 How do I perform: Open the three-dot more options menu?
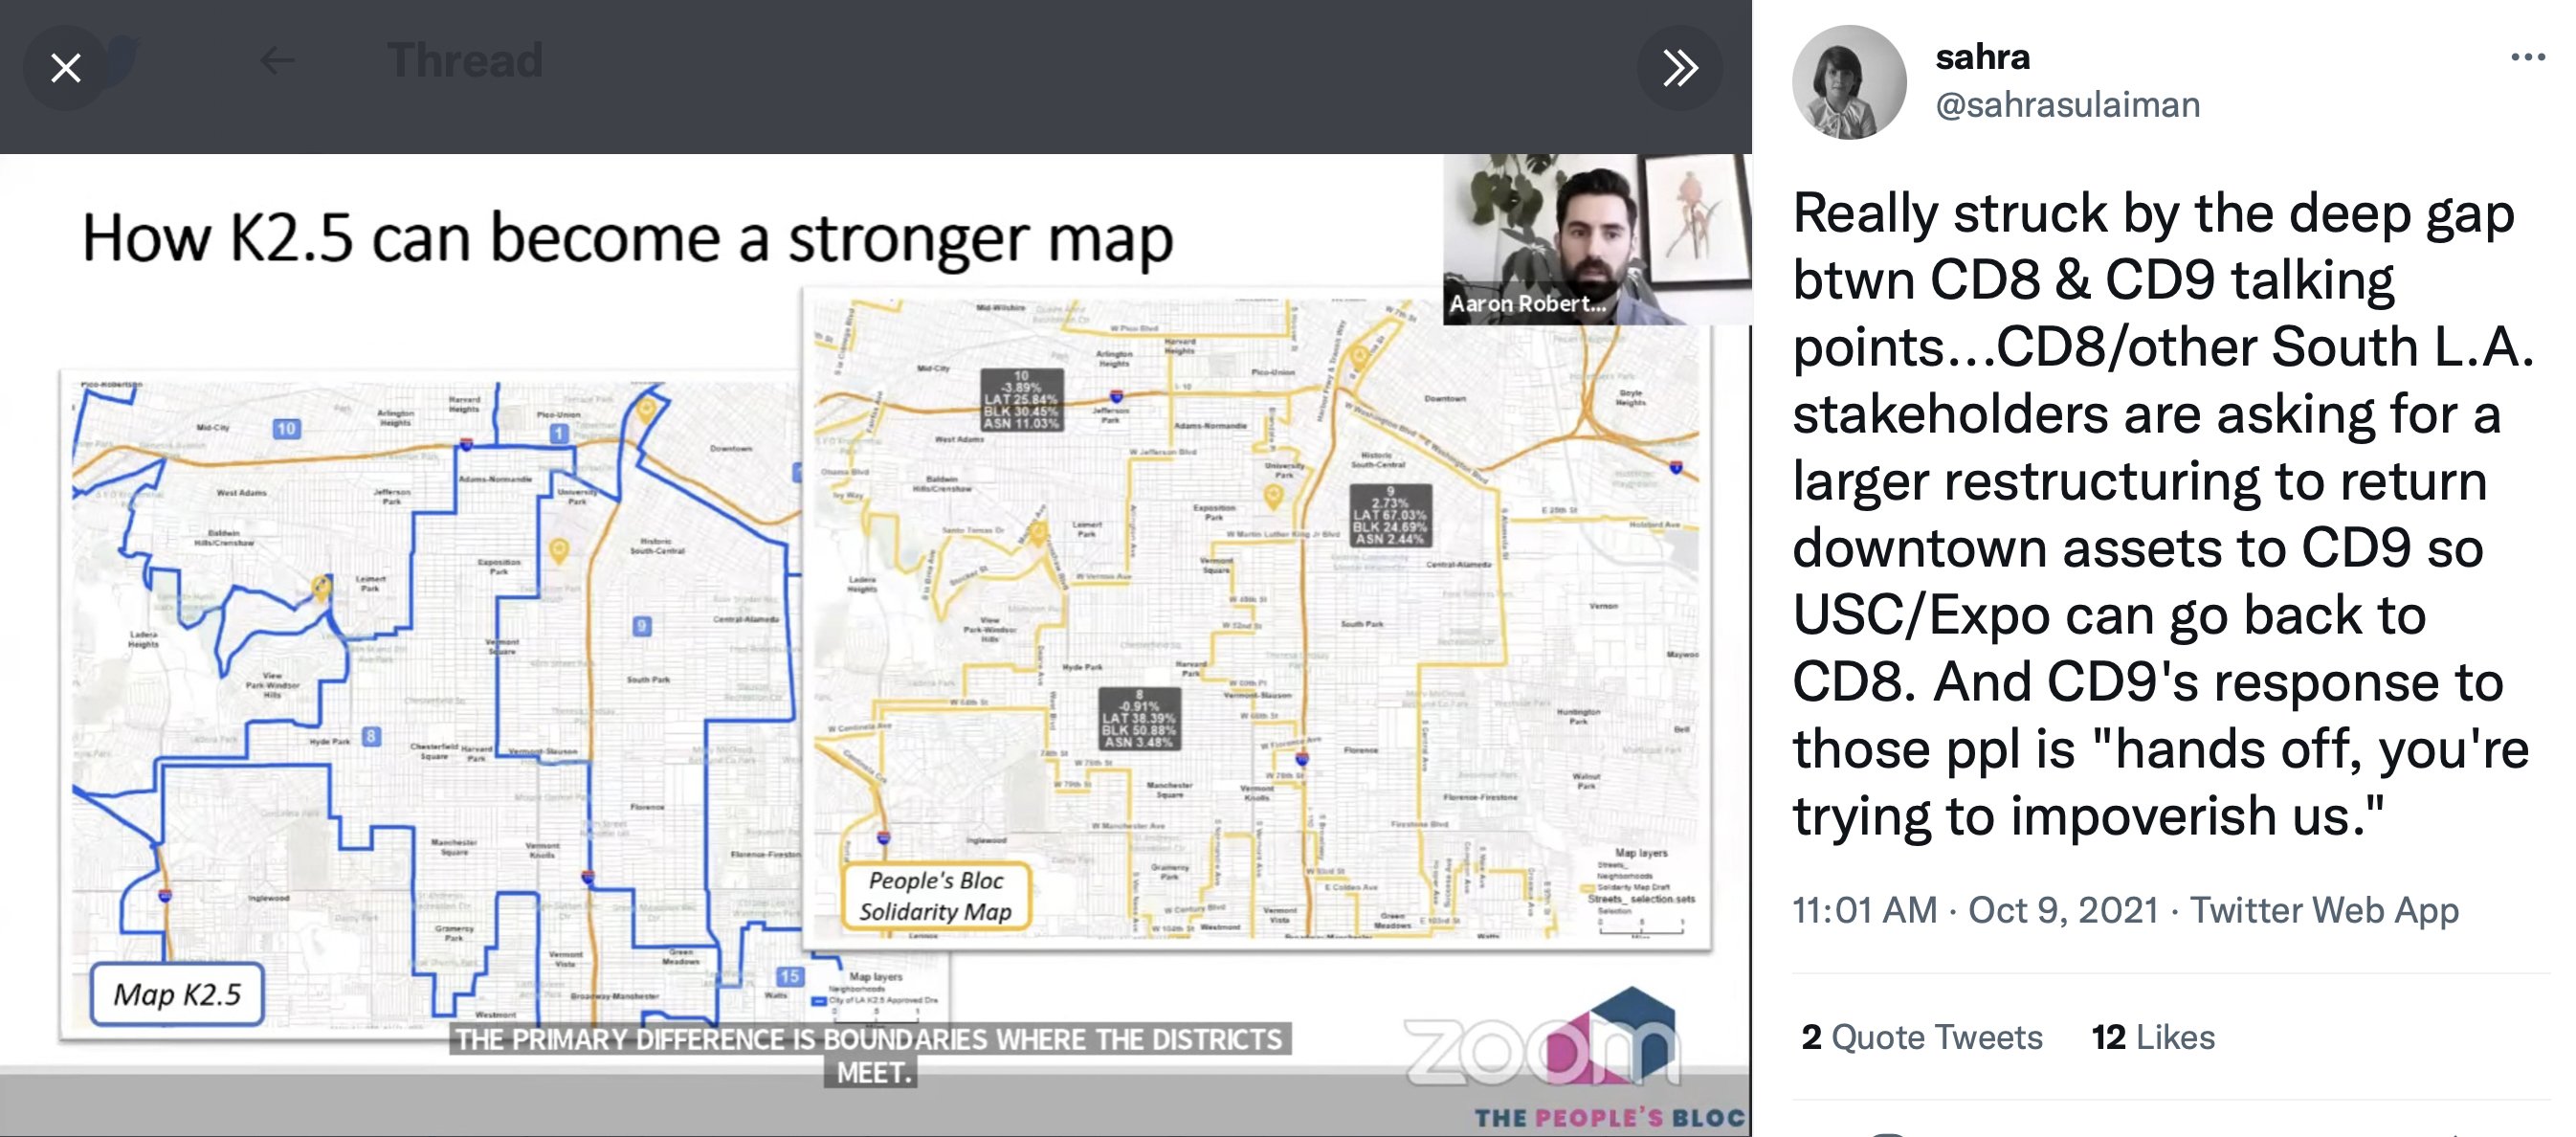click(2527, 57)
